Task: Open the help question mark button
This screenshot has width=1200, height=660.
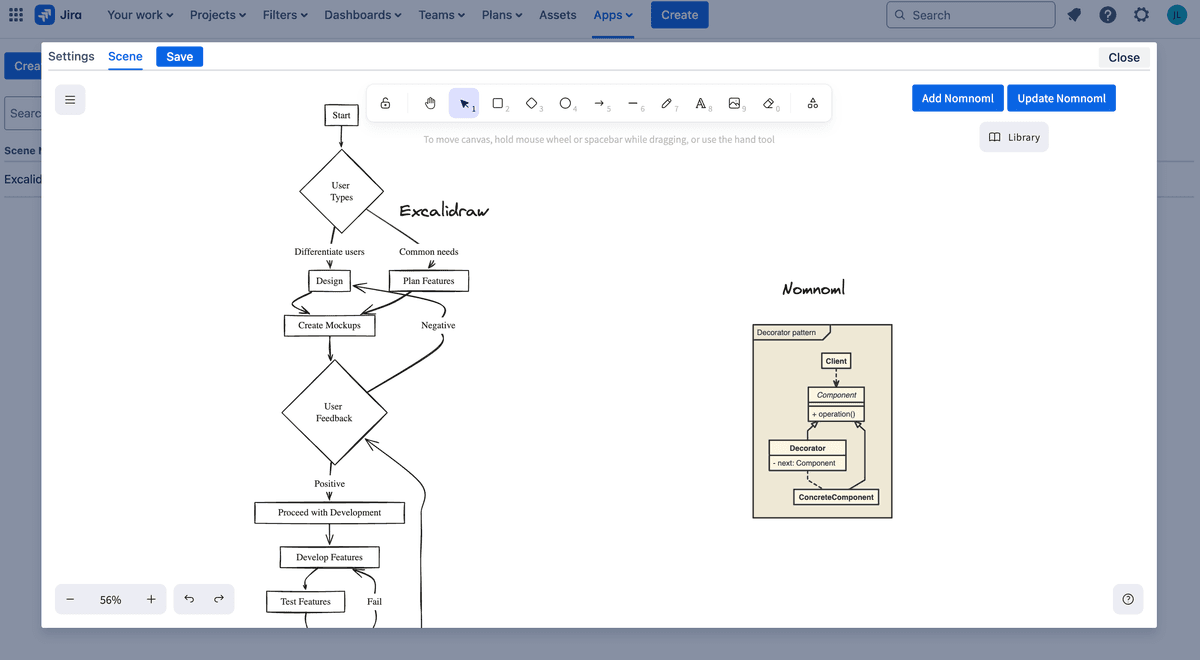Action: pyautogui.click(x=1128, y=599)
